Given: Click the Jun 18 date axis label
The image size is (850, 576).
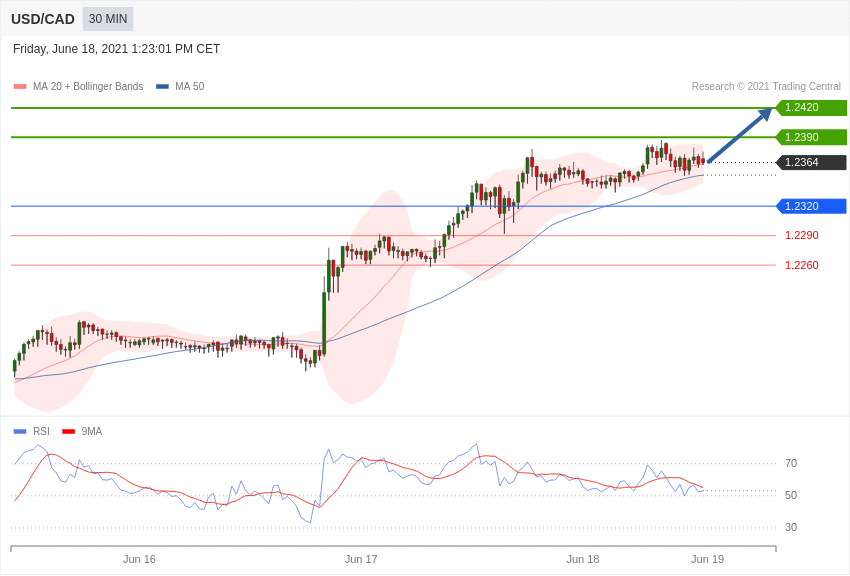Looking at the screenshot, I should 583,559.
